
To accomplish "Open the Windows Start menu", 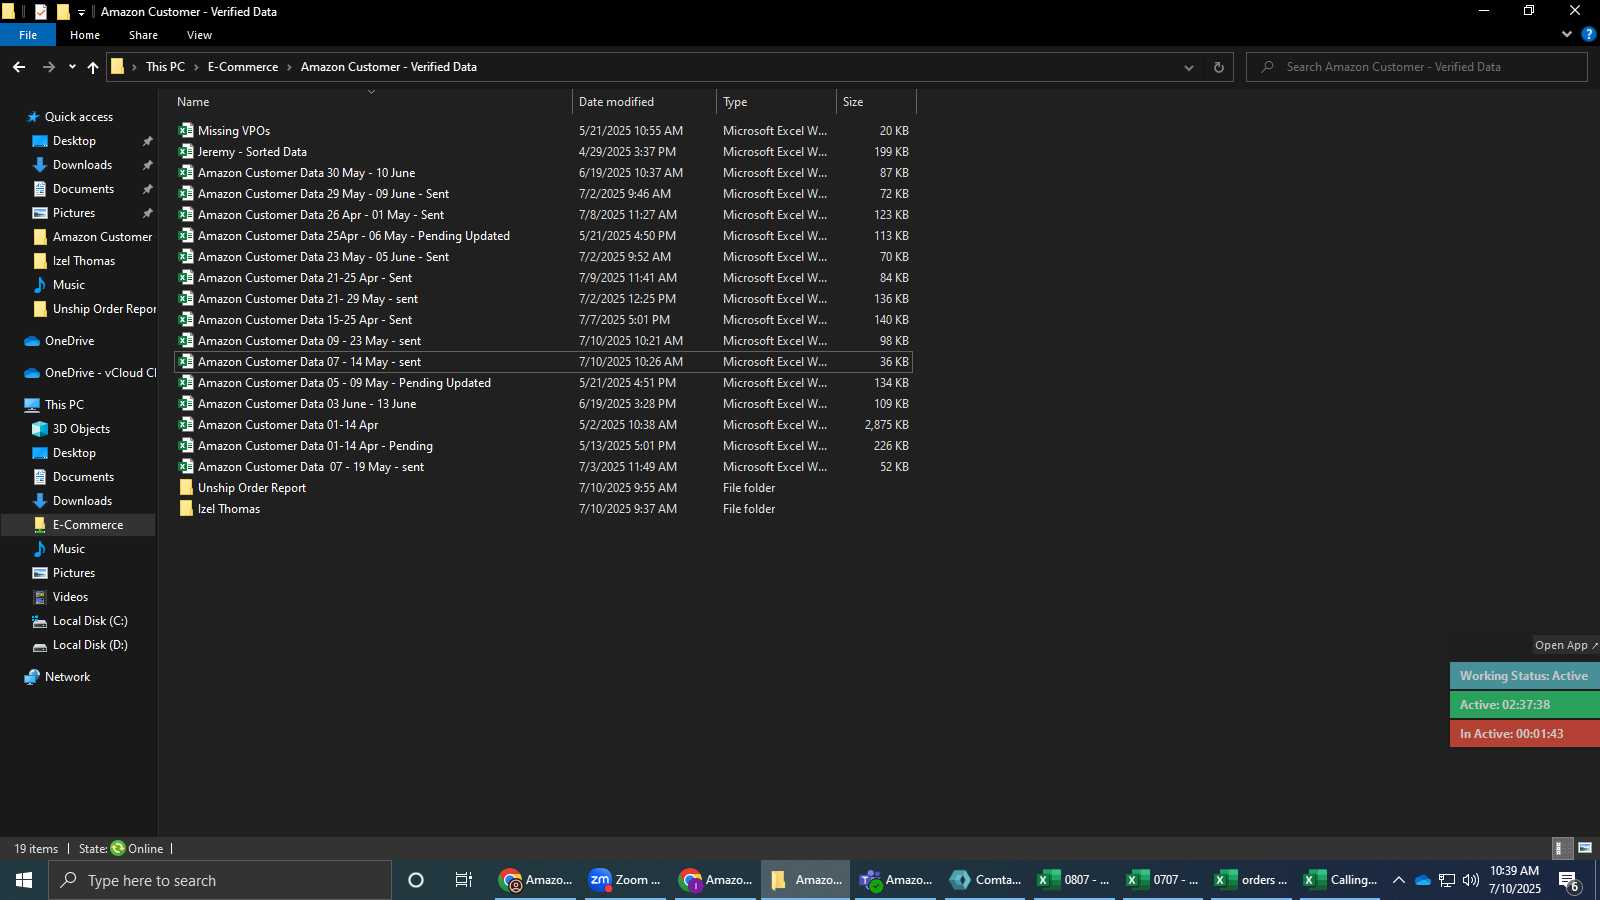I will tap(24, 880).
